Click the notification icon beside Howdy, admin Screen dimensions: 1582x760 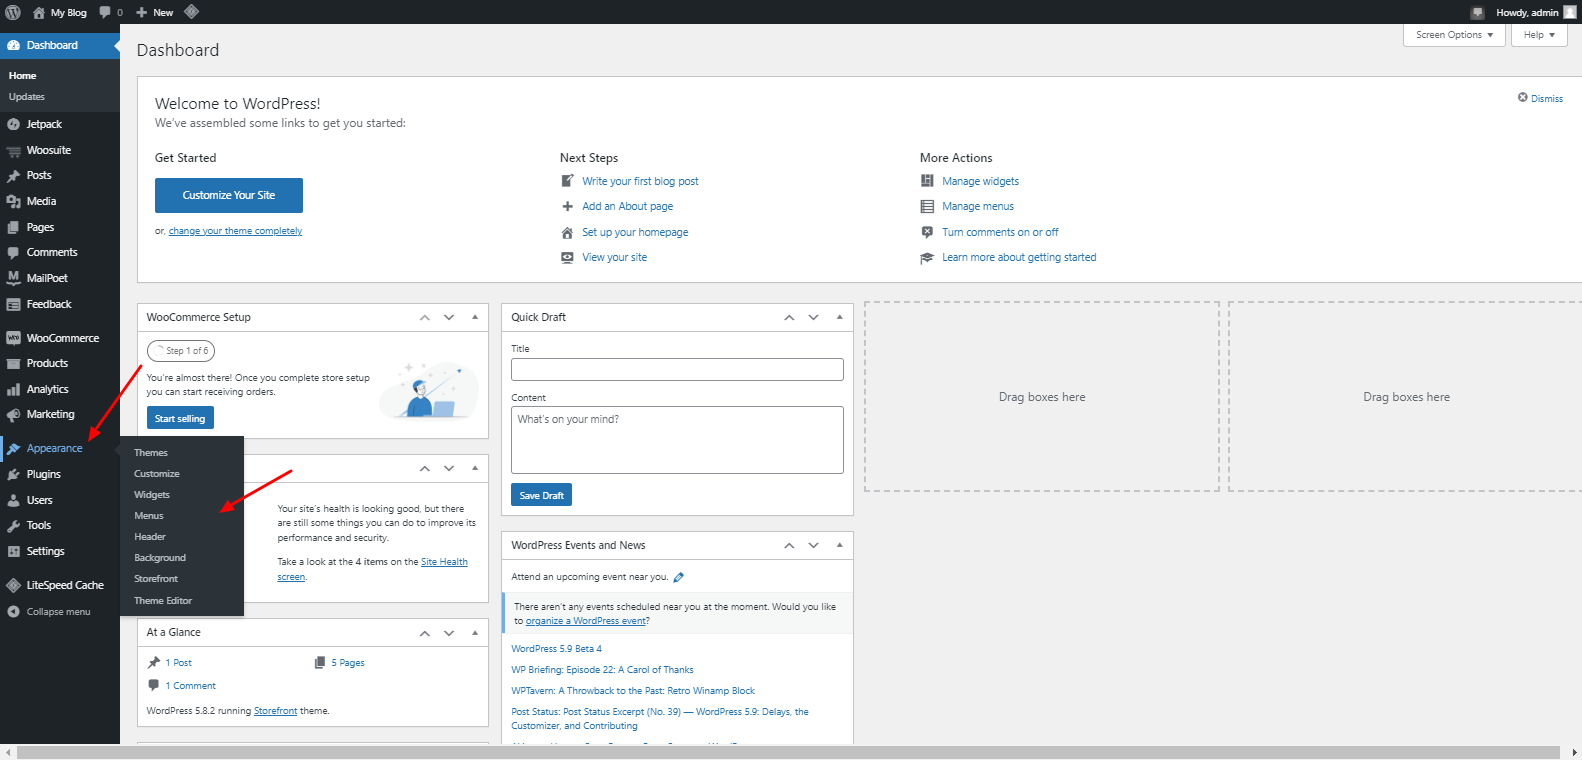tap(1477, 12)
